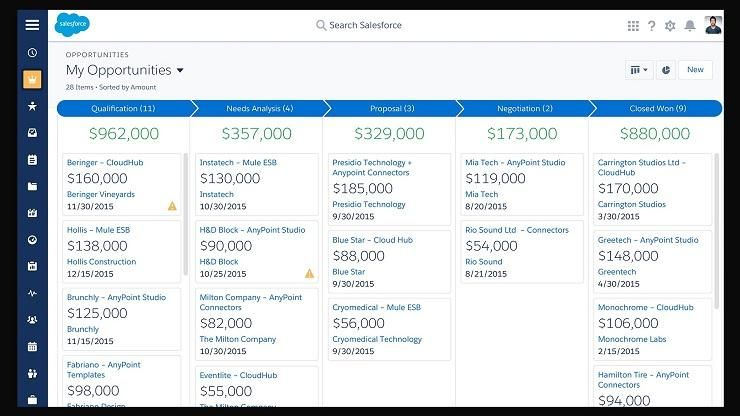
Task: Select the Qualification (11) stage
Action: point(123,108)
